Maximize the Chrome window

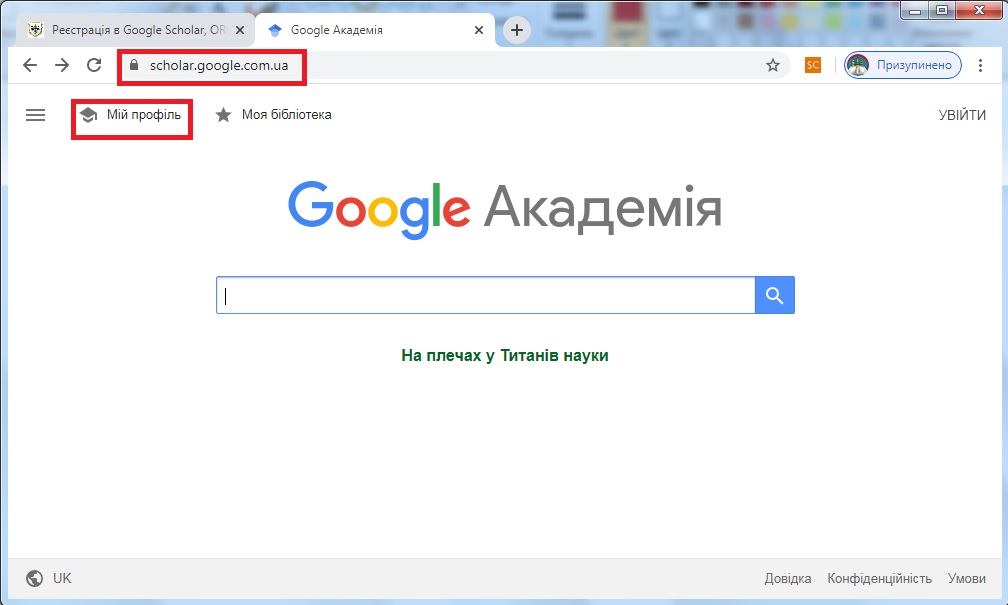click(942, 10)
